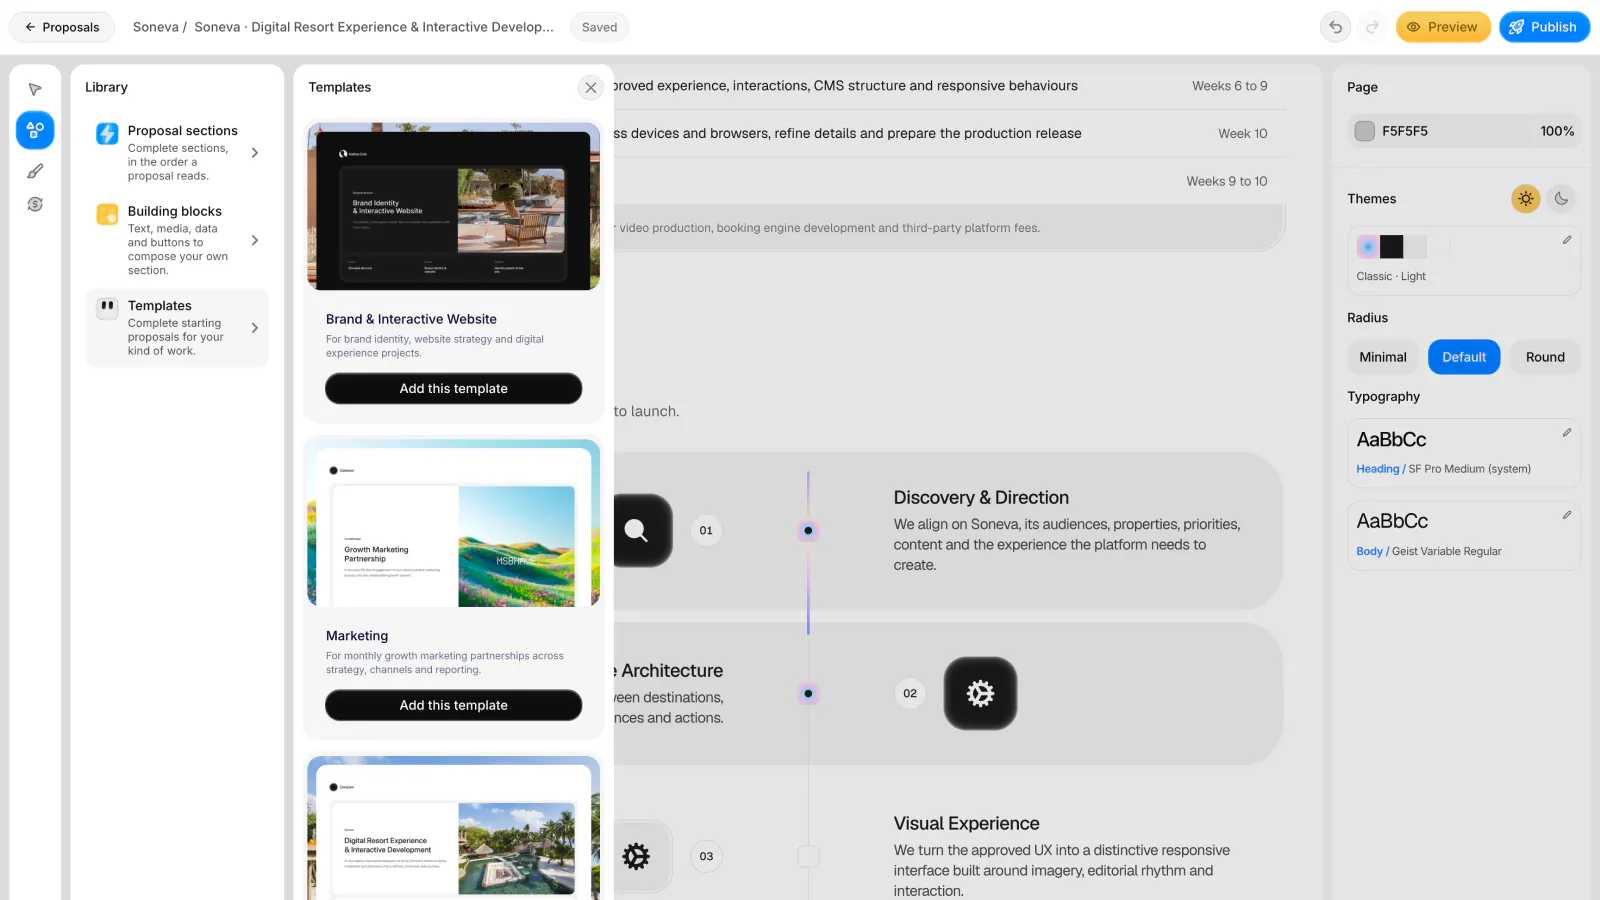Expand Templates chevron in Library
1600x900 pixels.
click(255, 328)
